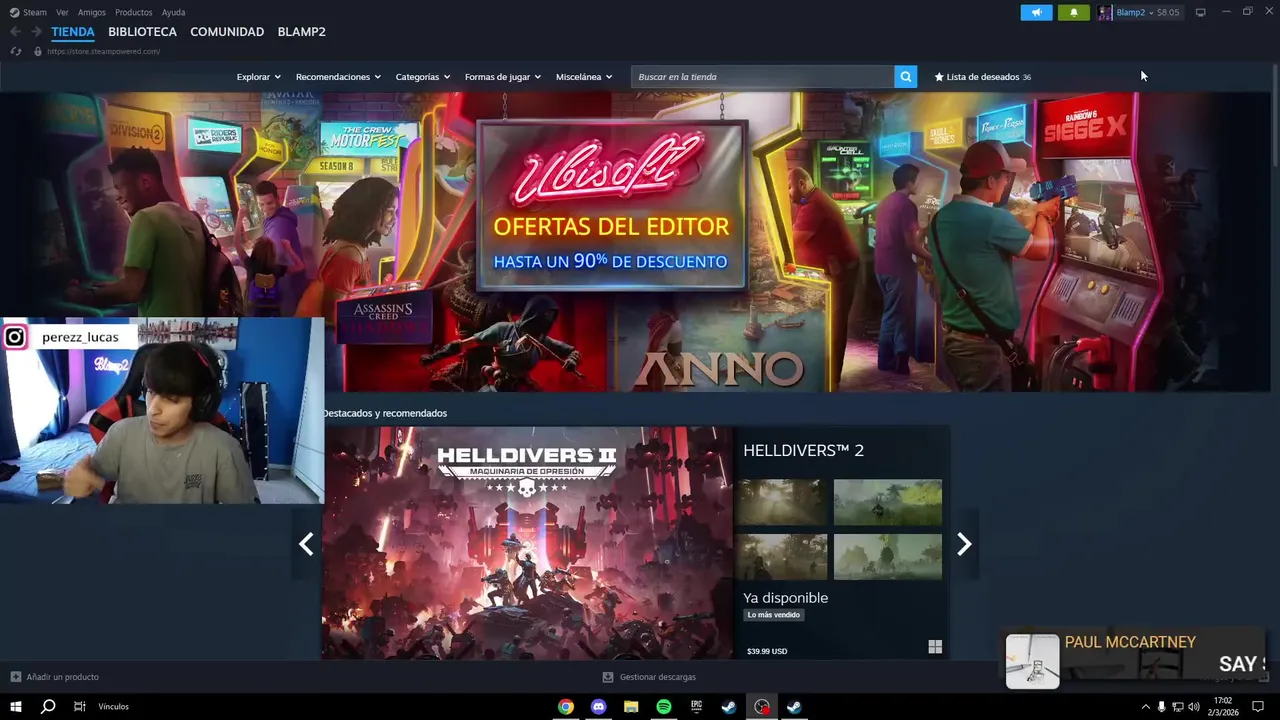Open File Explorer from the taskbar

(631, 707)
